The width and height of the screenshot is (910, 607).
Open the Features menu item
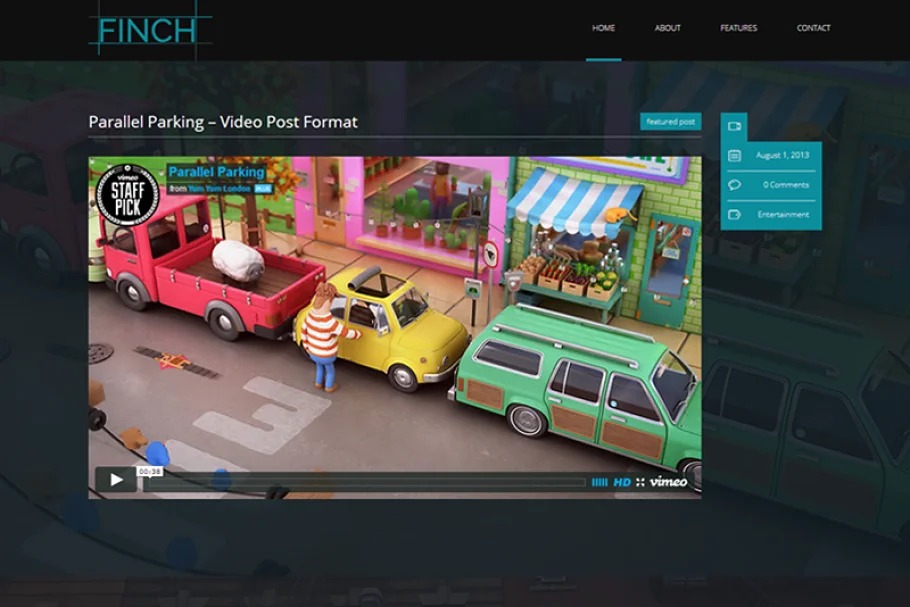(x=738, y=28)
